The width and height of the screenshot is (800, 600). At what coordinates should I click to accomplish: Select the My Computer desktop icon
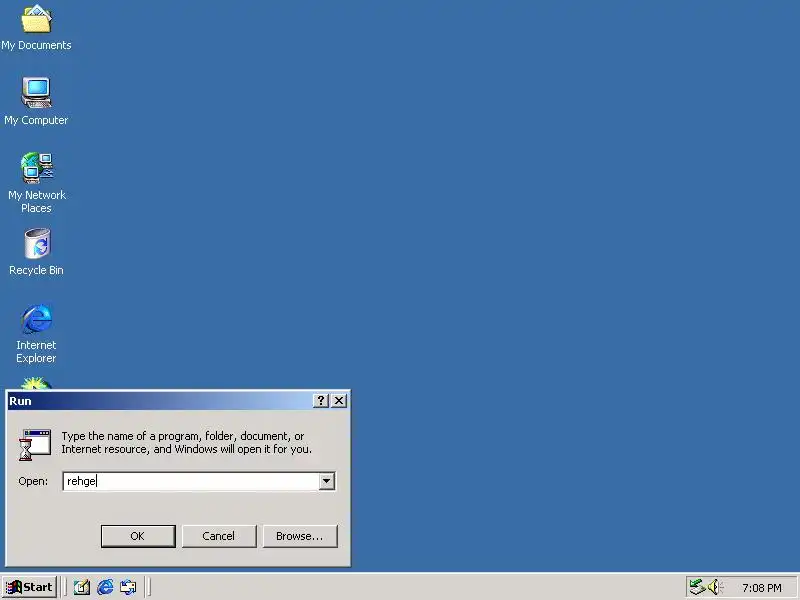[36, 101]
